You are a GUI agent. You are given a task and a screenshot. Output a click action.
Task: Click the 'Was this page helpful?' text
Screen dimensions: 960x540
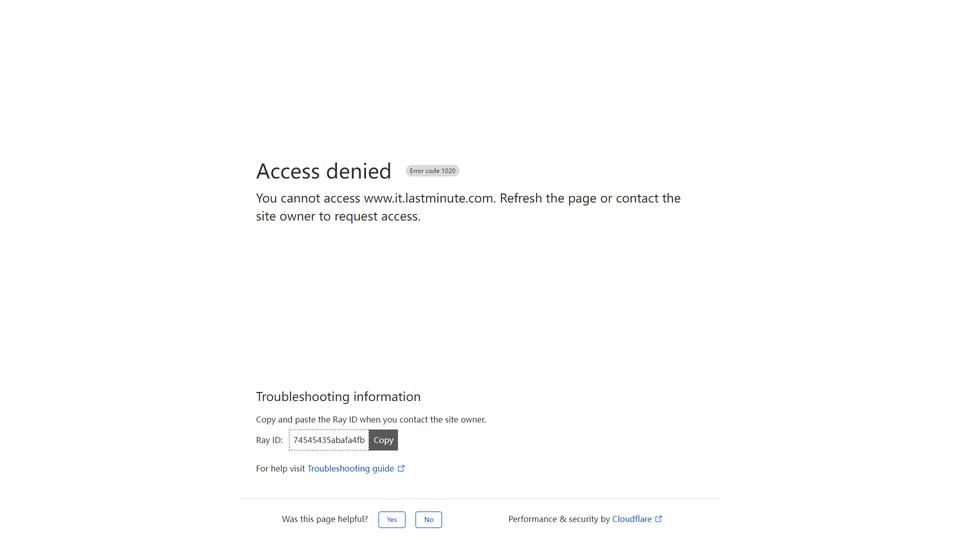(x=324, y=519)
